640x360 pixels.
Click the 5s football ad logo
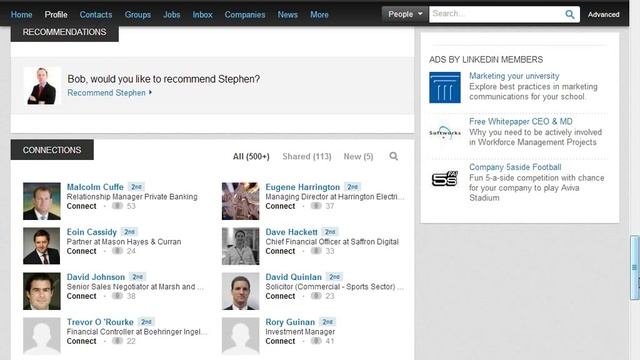tap(444, 179)
